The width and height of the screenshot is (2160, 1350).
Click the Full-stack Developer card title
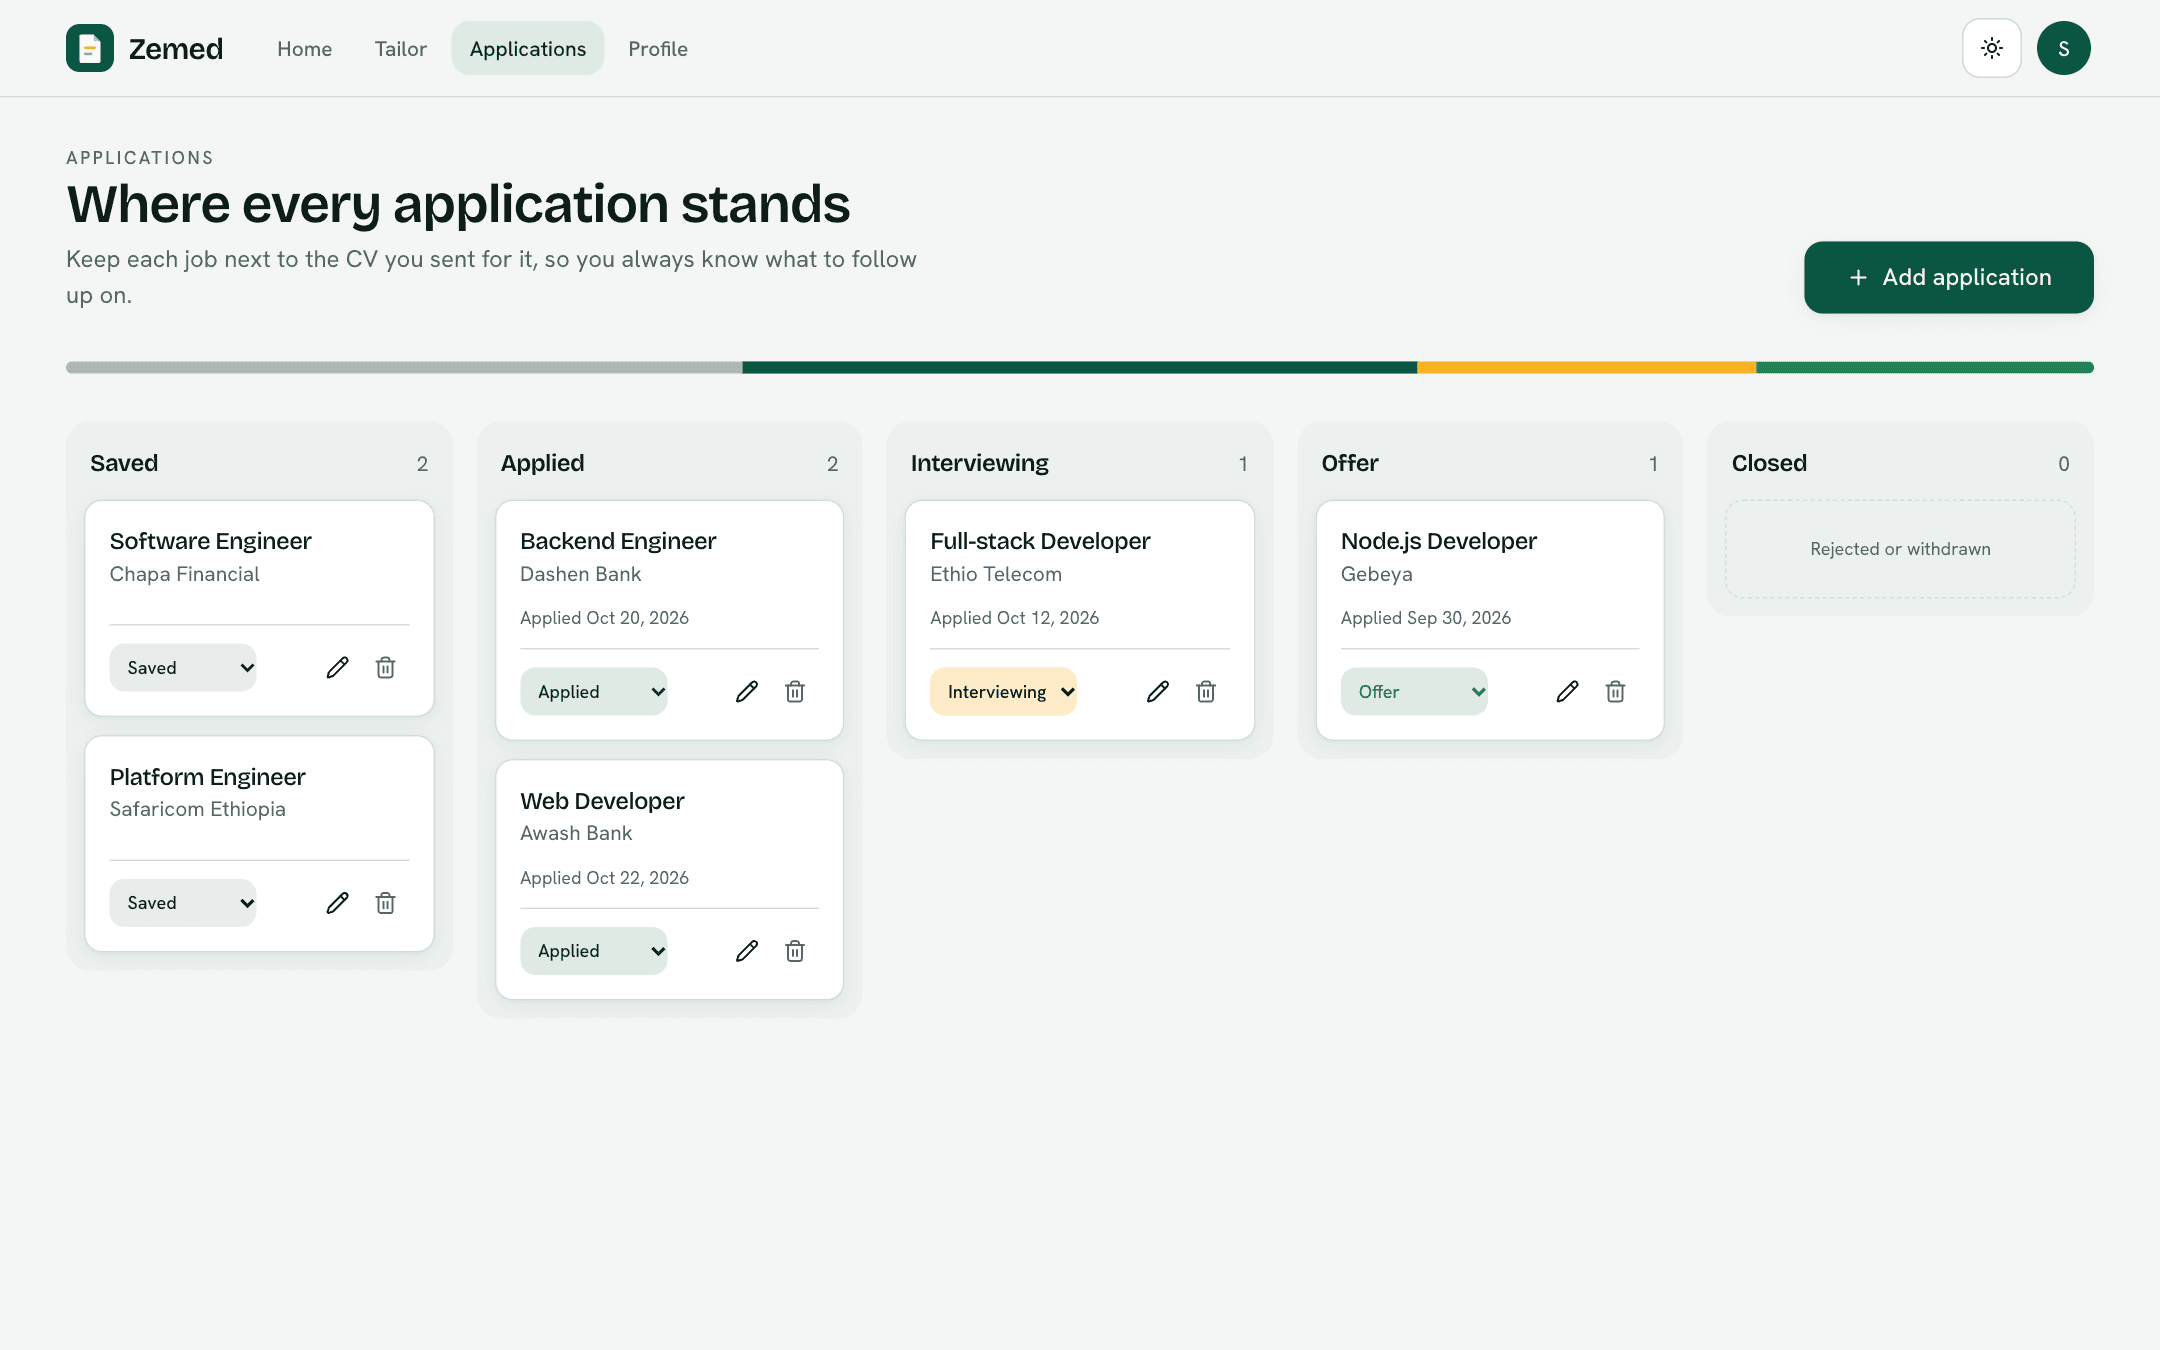(1040, 541)
